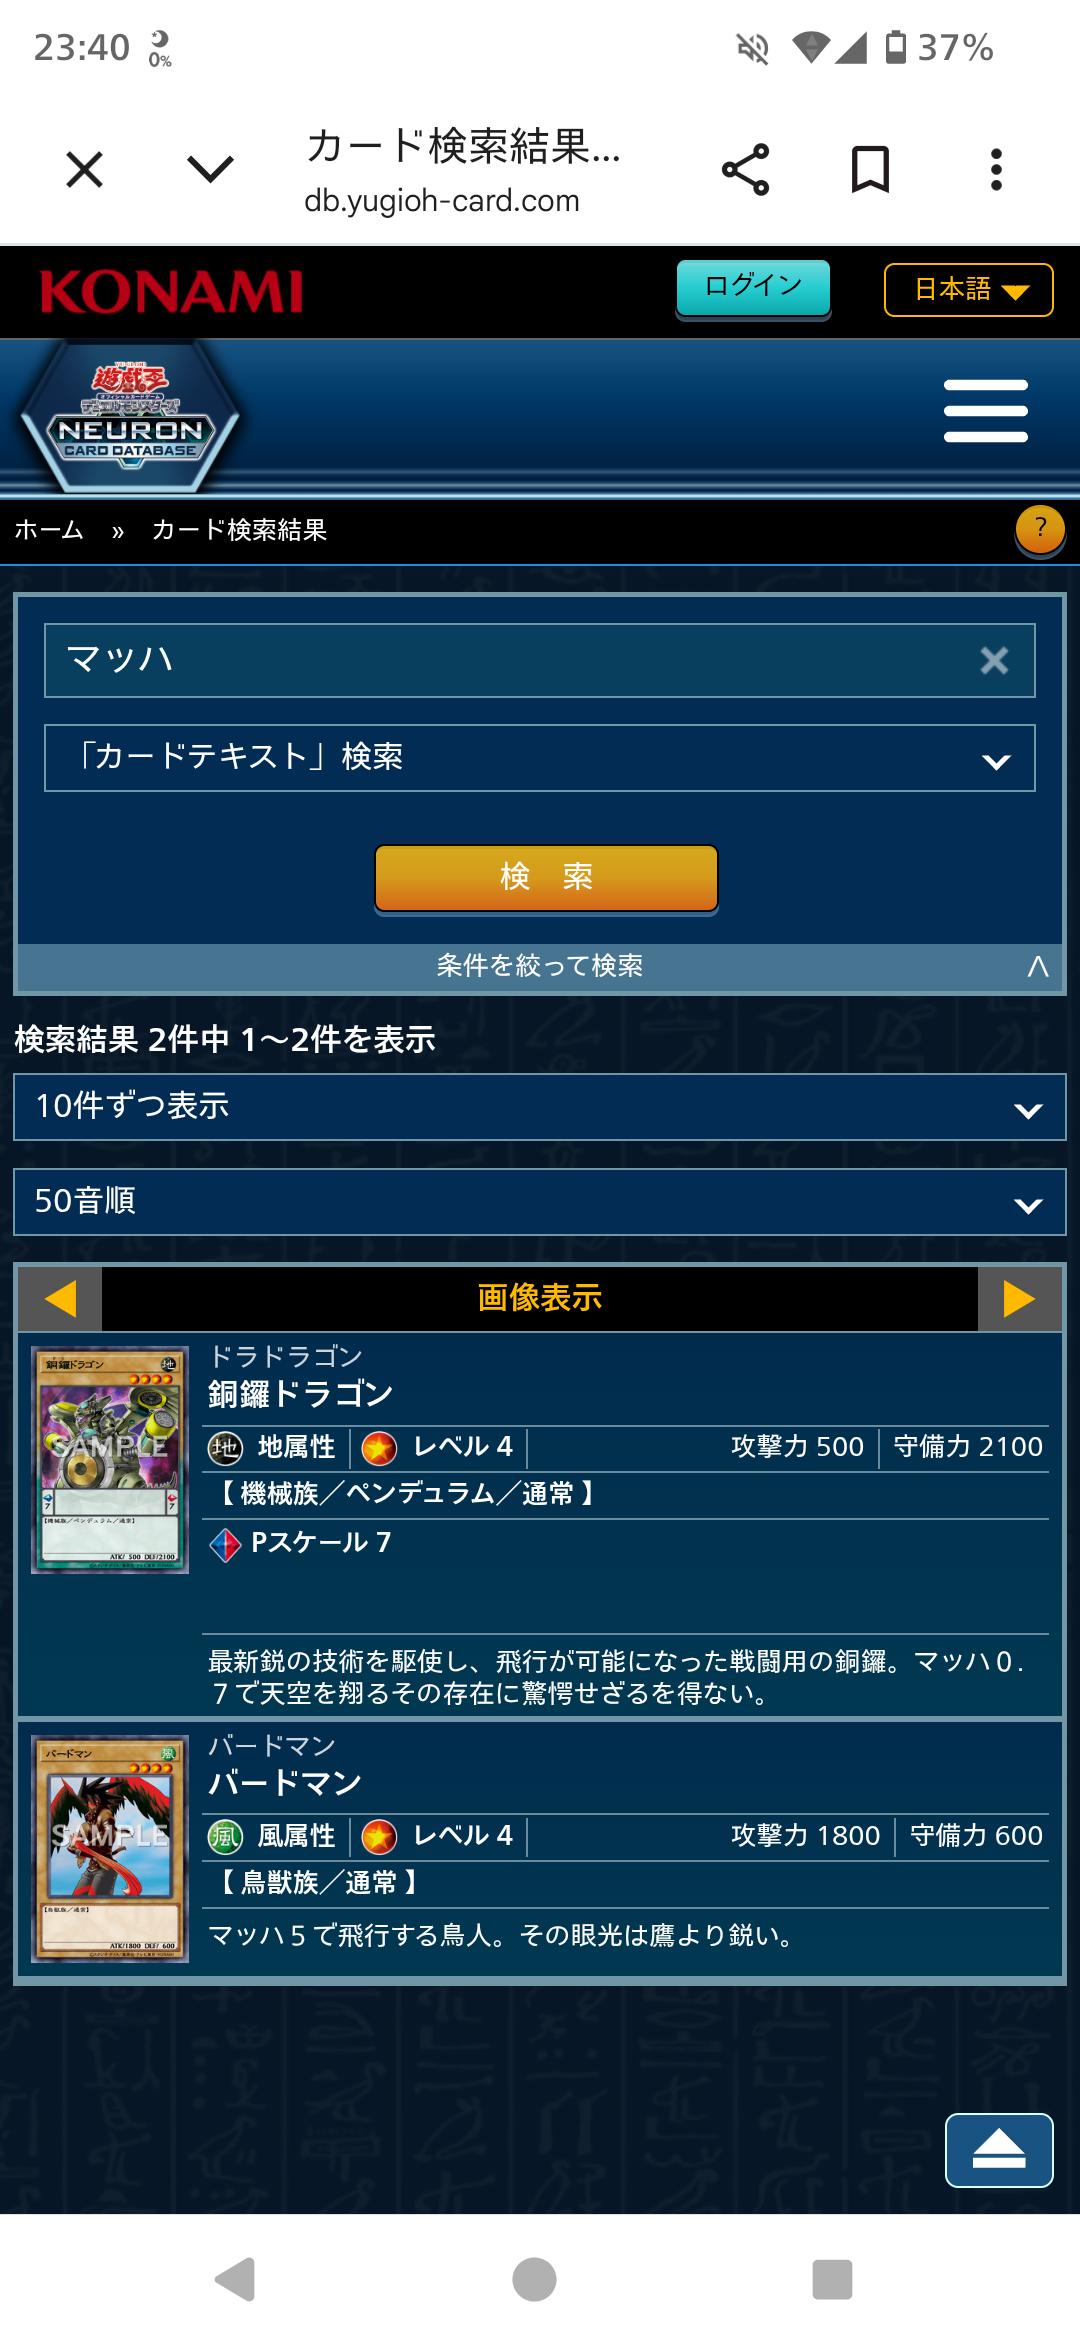This screenshot has width=1080, height=2340.
Task: Go to next page with right arrow
Action: [x=1019, y=1298]
